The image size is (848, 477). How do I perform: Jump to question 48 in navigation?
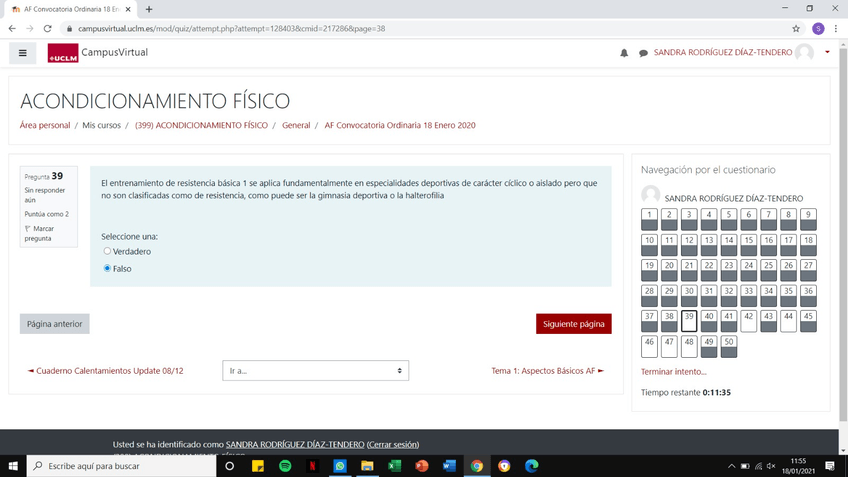(688, 346)
